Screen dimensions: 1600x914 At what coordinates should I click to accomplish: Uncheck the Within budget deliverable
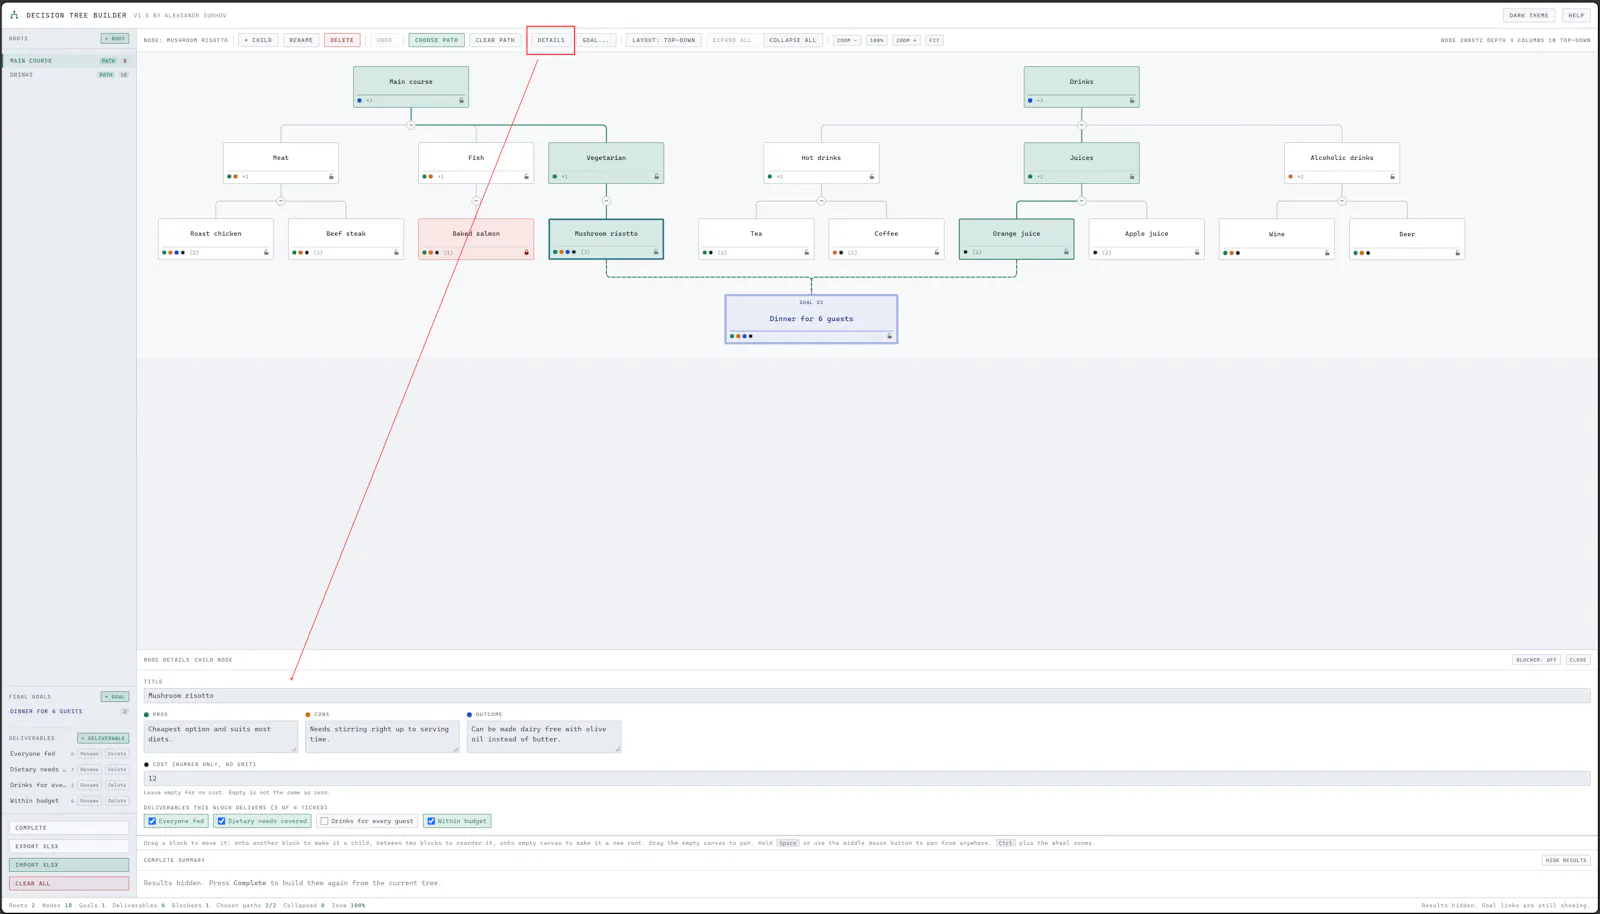pos(431,821)
